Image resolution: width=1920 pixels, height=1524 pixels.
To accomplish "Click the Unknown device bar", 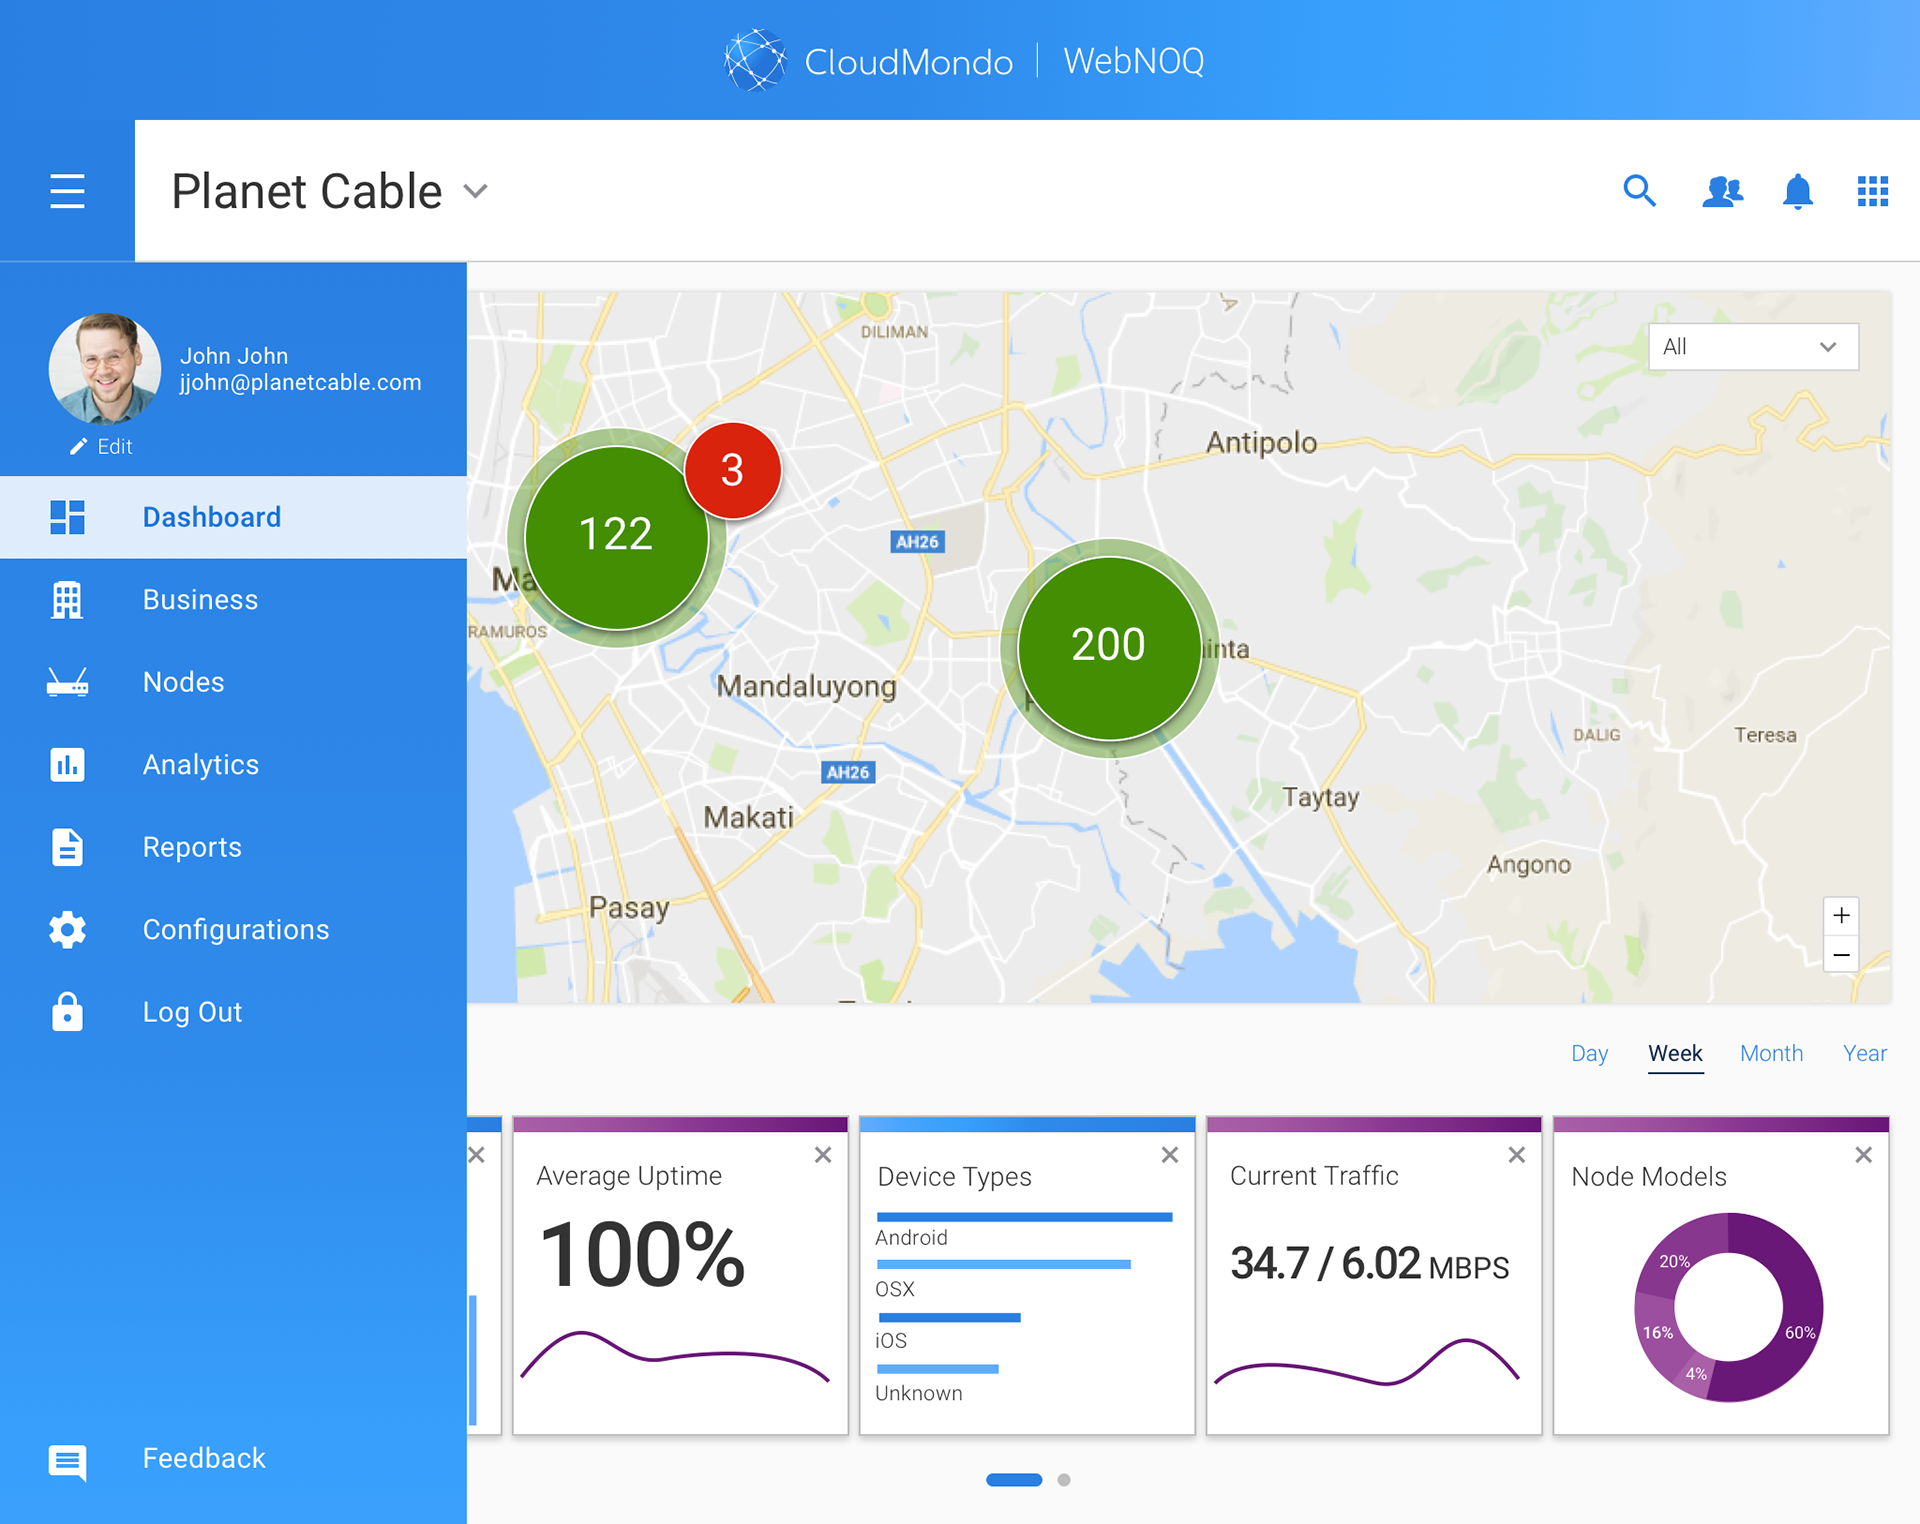I will click(x=938, y=1369).
